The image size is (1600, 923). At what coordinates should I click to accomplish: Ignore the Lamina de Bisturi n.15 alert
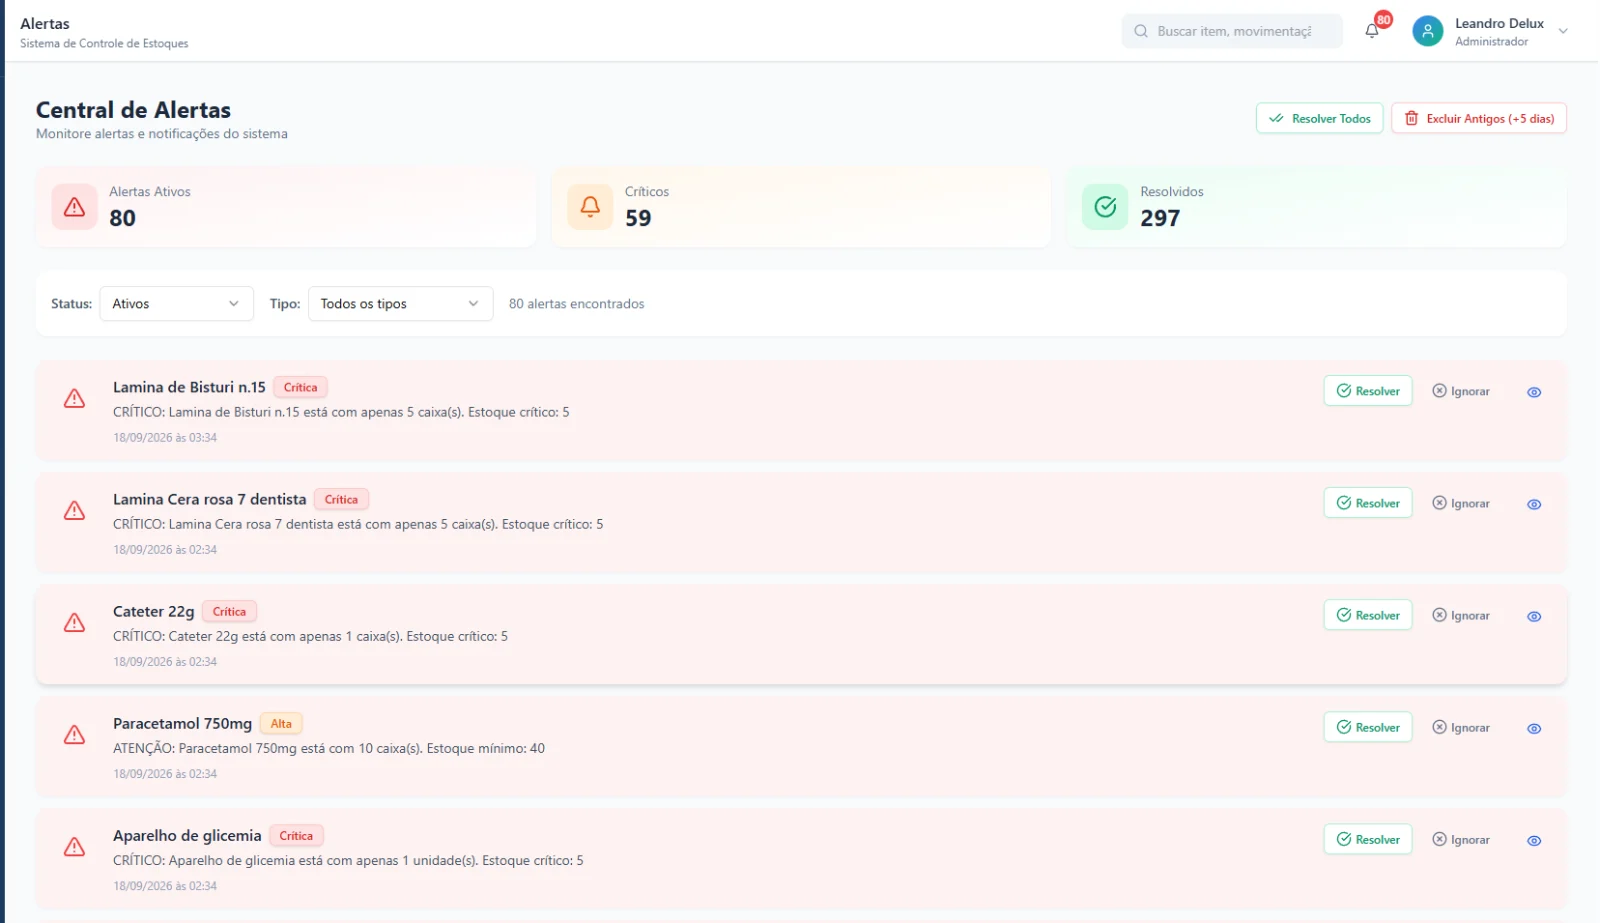tap(1461, 391)
